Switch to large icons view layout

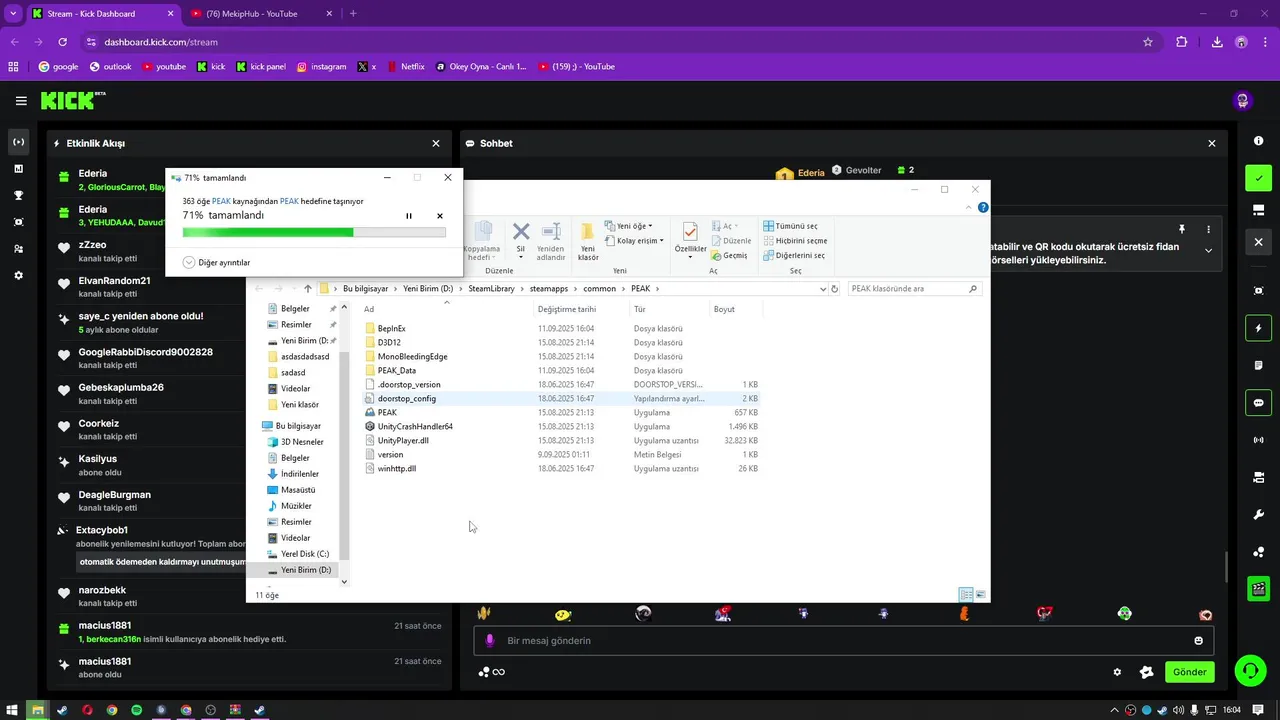tap(981, 594)
